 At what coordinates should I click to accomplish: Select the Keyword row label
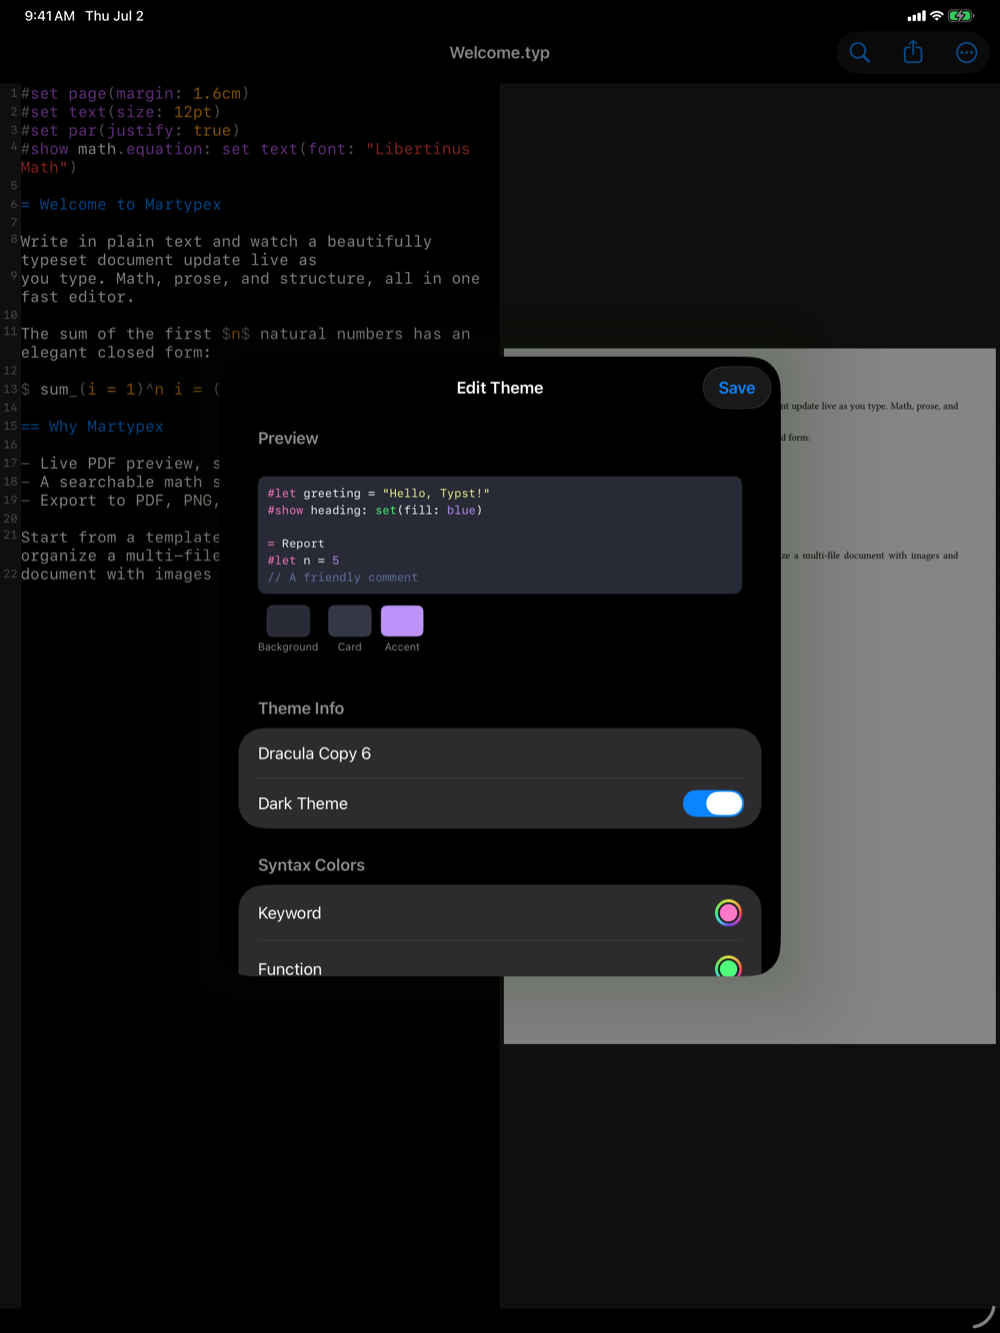click(x=290, y=913)
